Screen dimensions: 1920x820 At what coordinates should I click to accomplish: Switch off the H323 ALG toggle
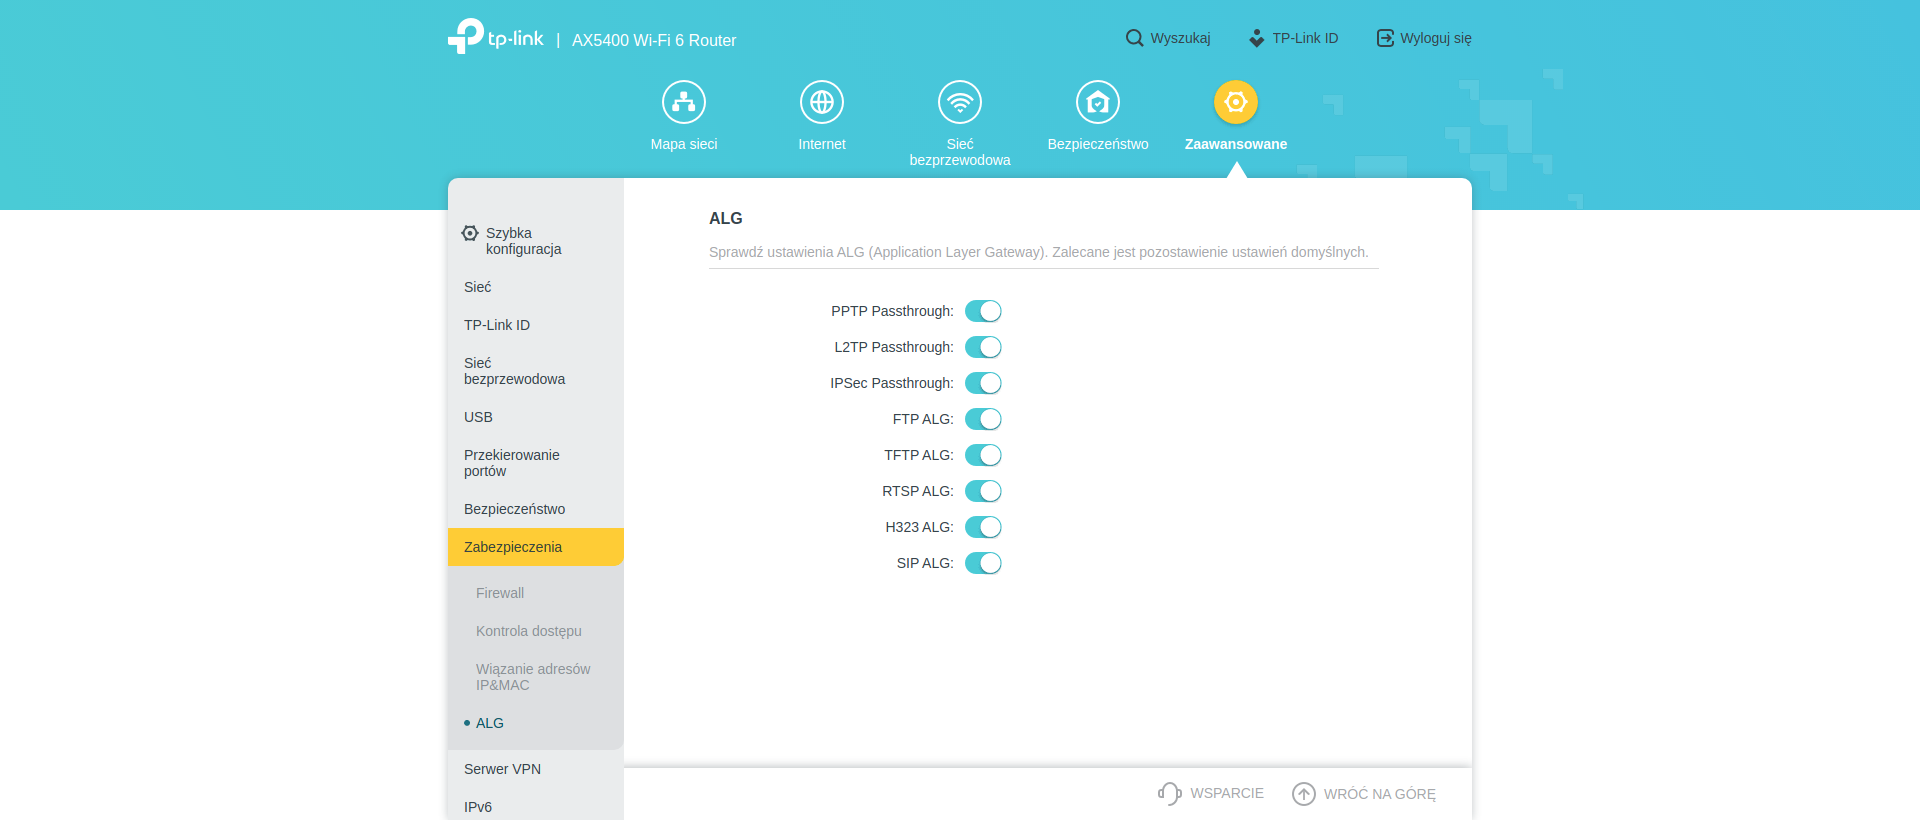tap(983, 527)
